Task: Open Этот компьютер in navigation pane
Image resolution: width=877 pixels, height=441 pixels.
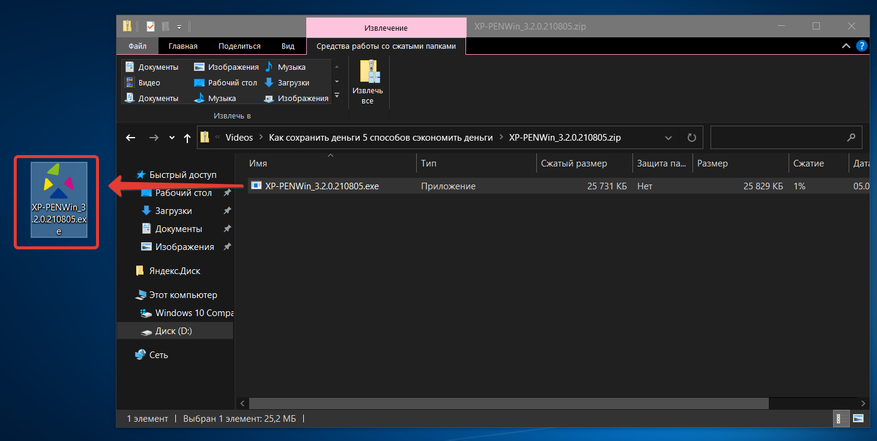Action: coord(176,295)
